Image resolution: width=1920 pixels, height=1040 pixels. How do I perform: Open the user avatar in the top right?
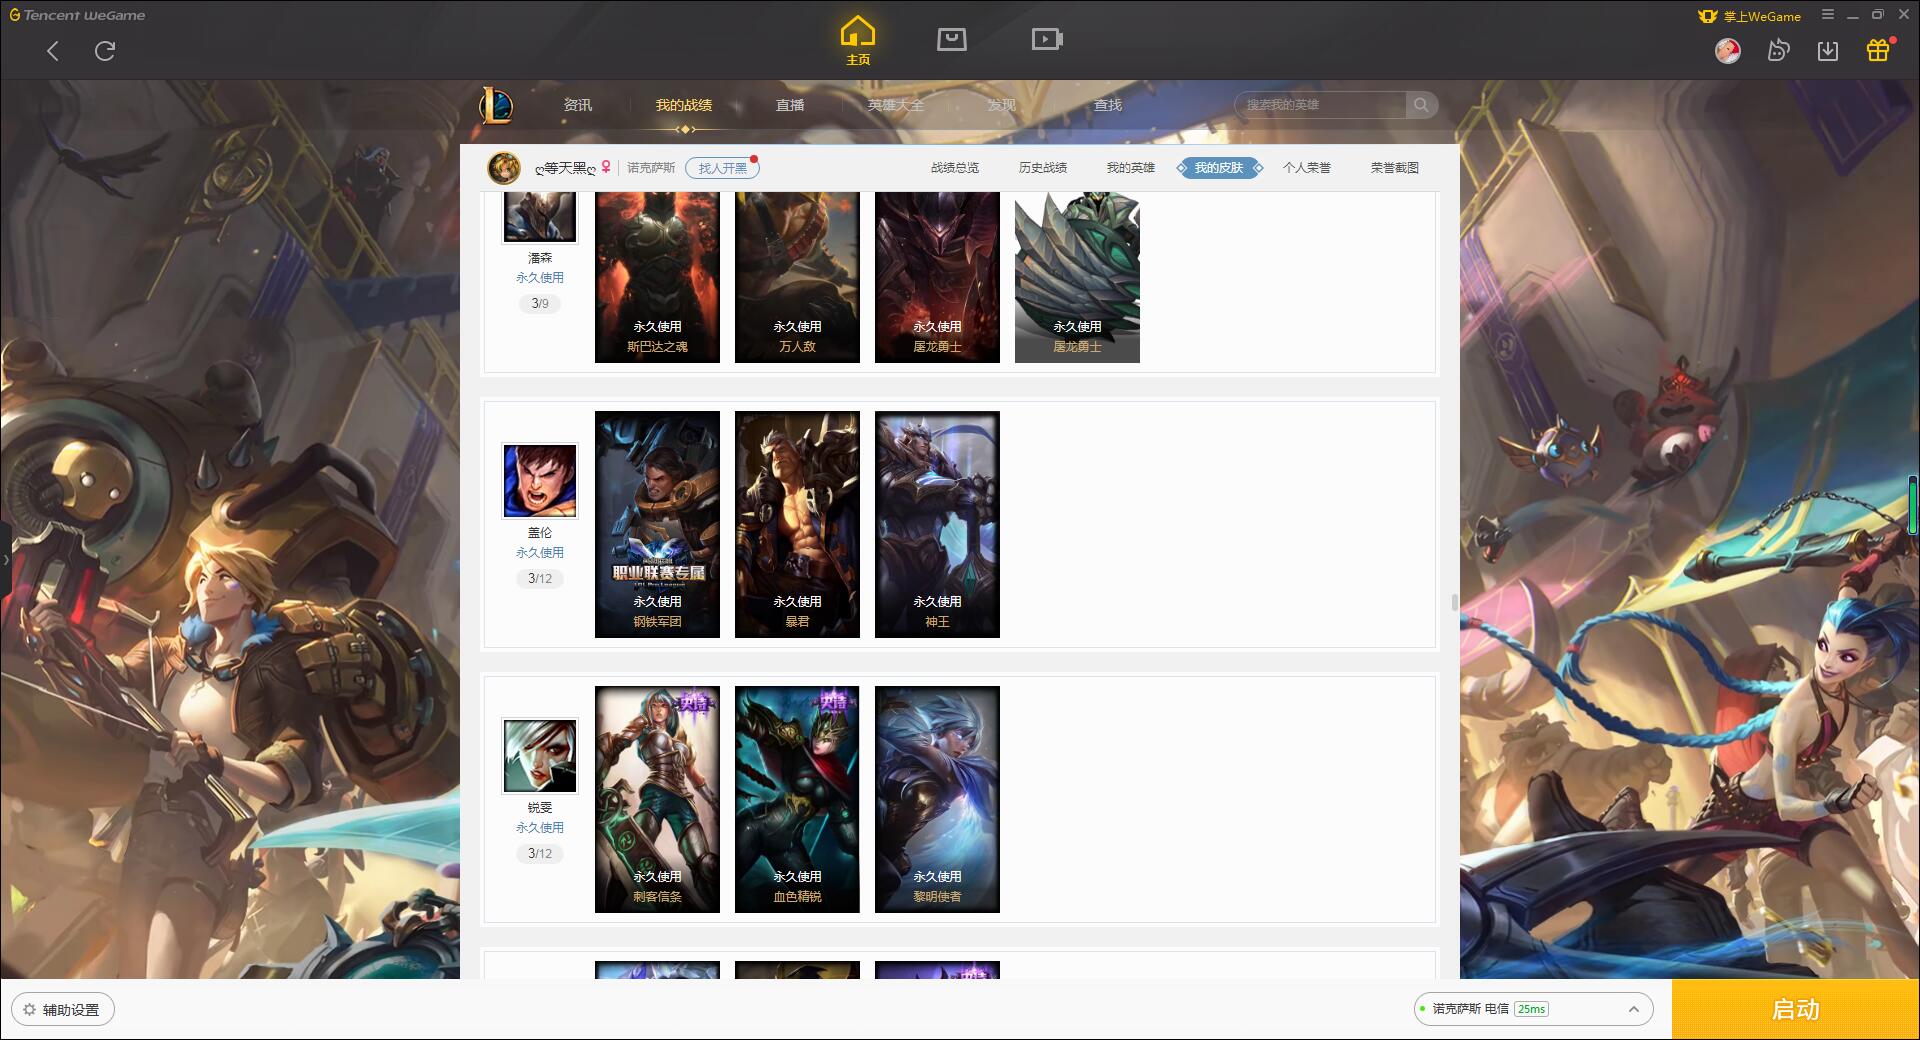tap(1728, 50)
